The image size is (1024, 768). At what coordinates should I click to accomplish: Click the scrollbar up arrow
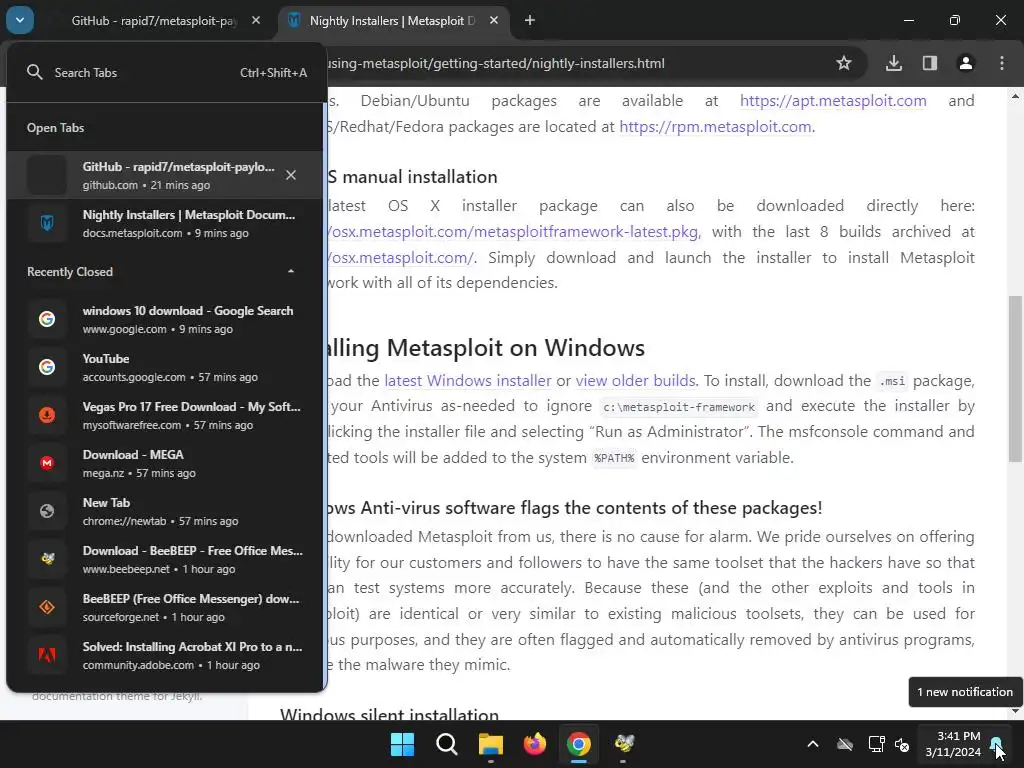[1015, 96]
